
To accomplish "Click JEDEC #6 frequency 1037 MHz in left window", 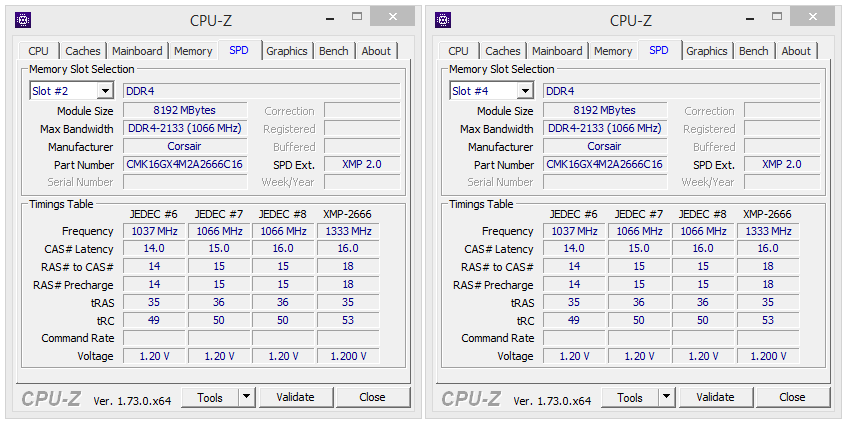I will 154,231.
